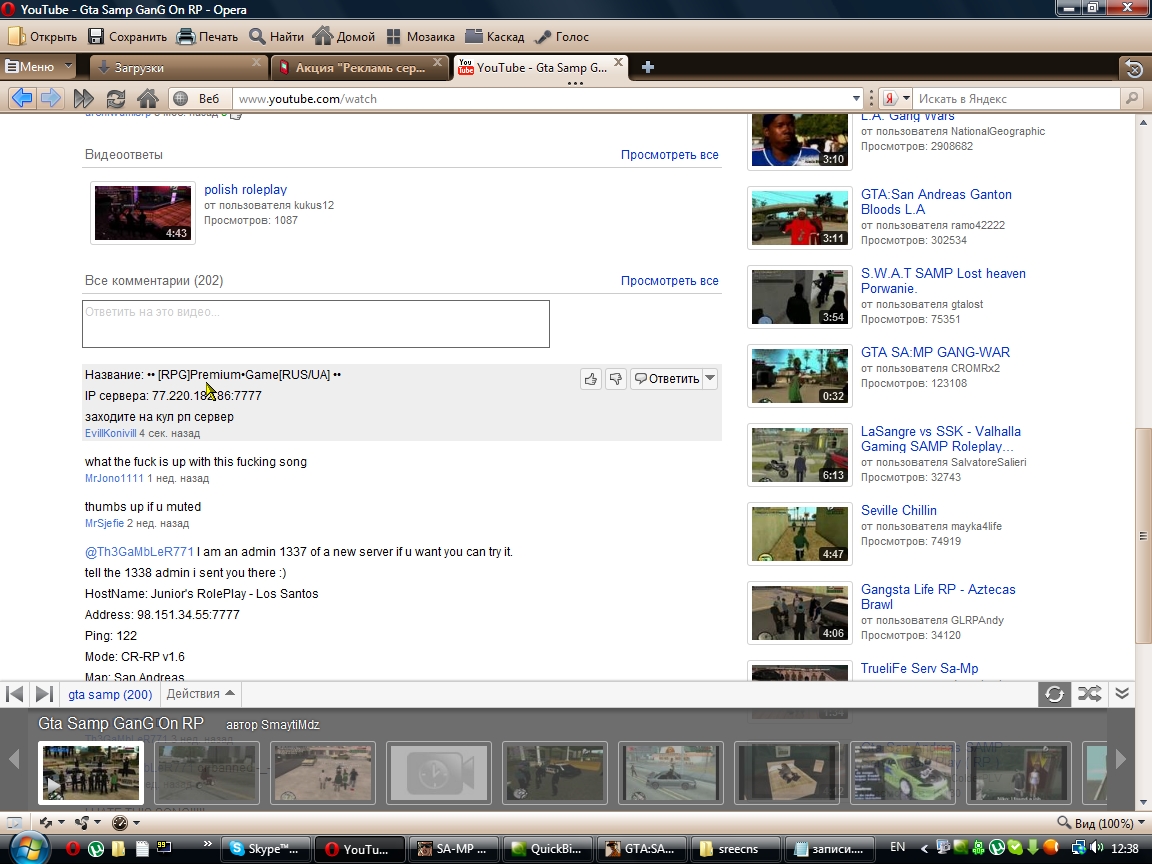Open the Seville Chillin video thumbnail

(799, 534)
